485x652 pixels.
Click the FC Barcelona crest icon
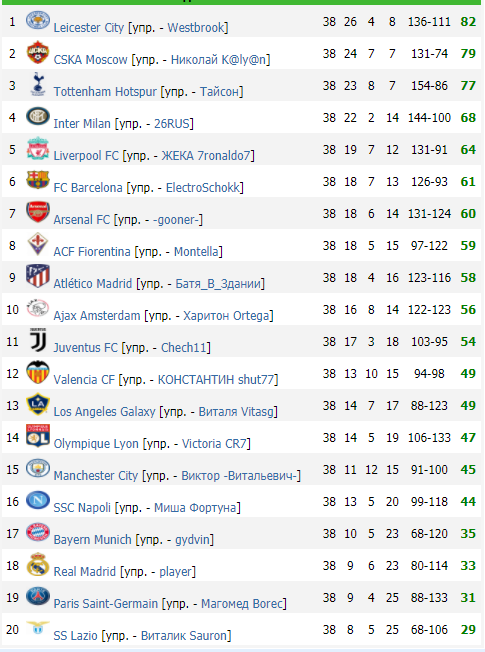pyautogui.click(x=38, y=180)
